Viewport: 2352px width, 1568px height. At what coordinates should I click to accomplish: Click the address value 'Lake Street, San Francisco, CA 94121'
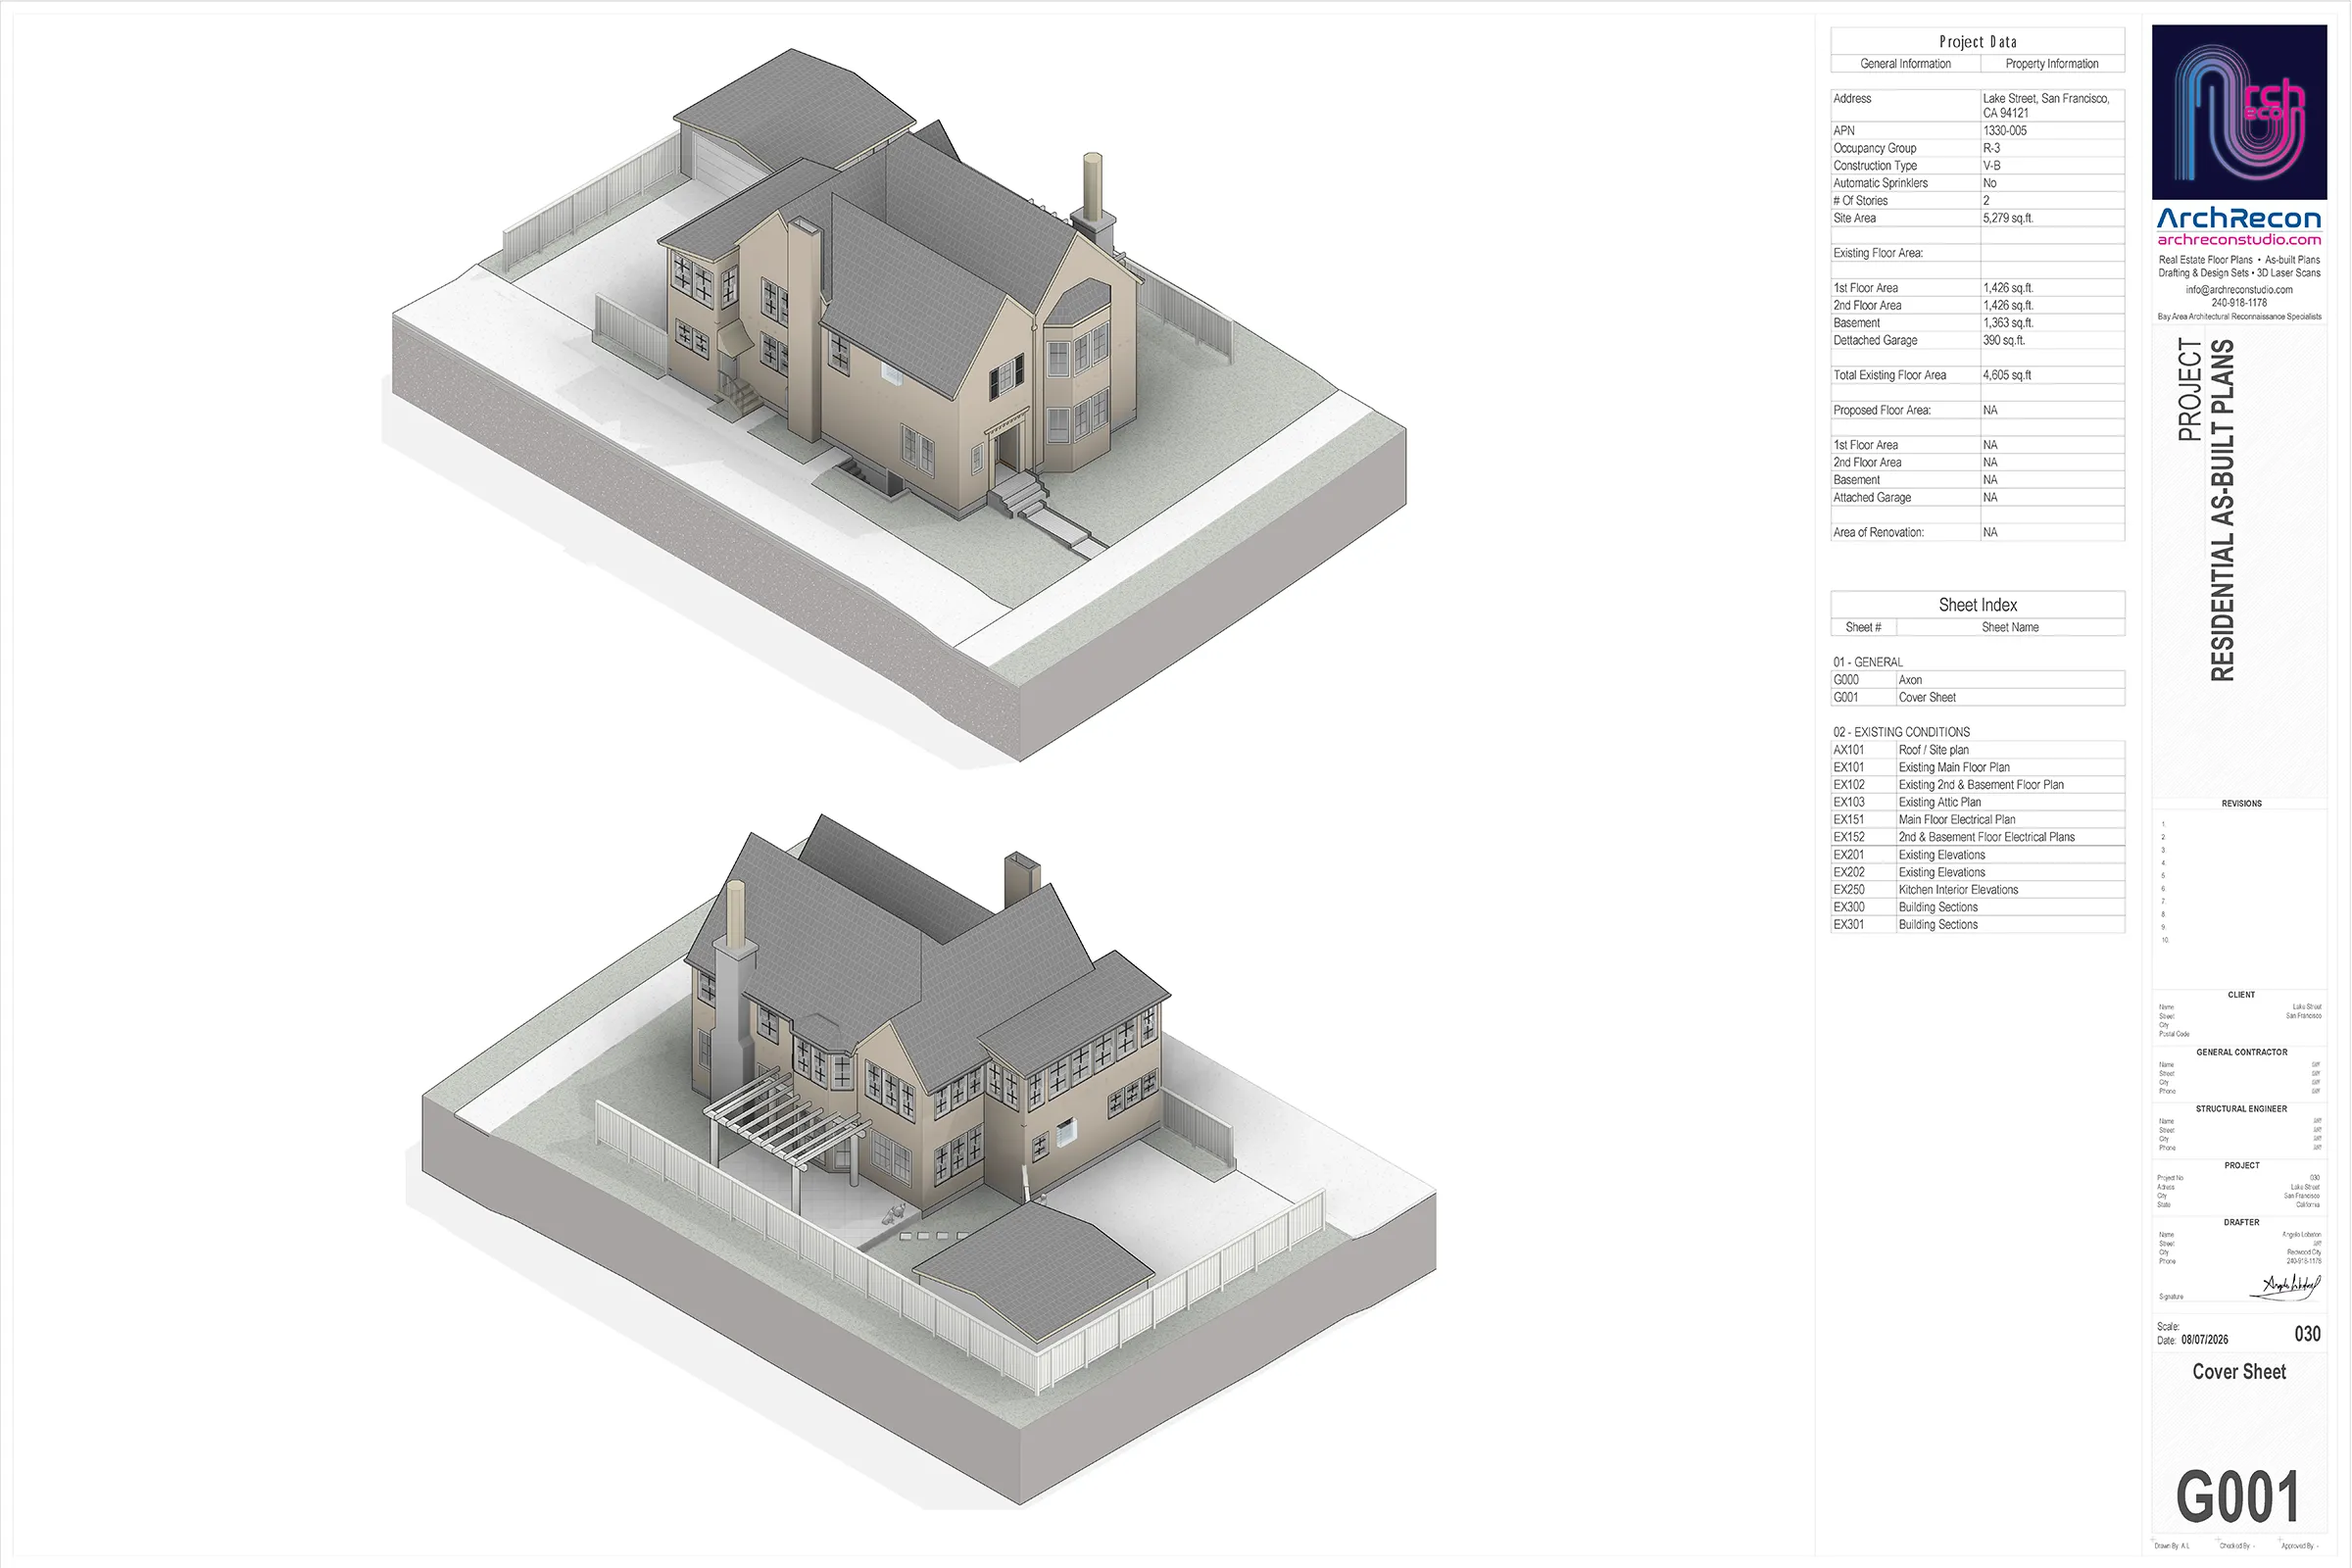pos(2046,106)
